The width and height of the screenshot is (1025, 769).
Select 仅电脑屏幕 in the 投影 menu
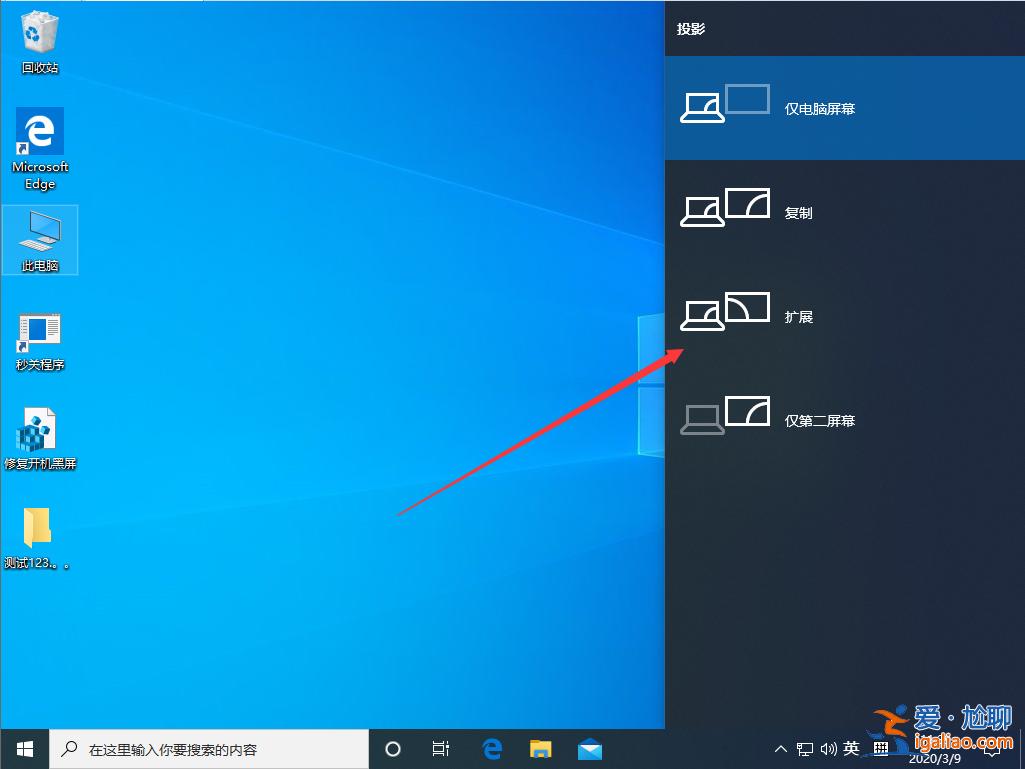pyautogui.click(x=845, y=108)
